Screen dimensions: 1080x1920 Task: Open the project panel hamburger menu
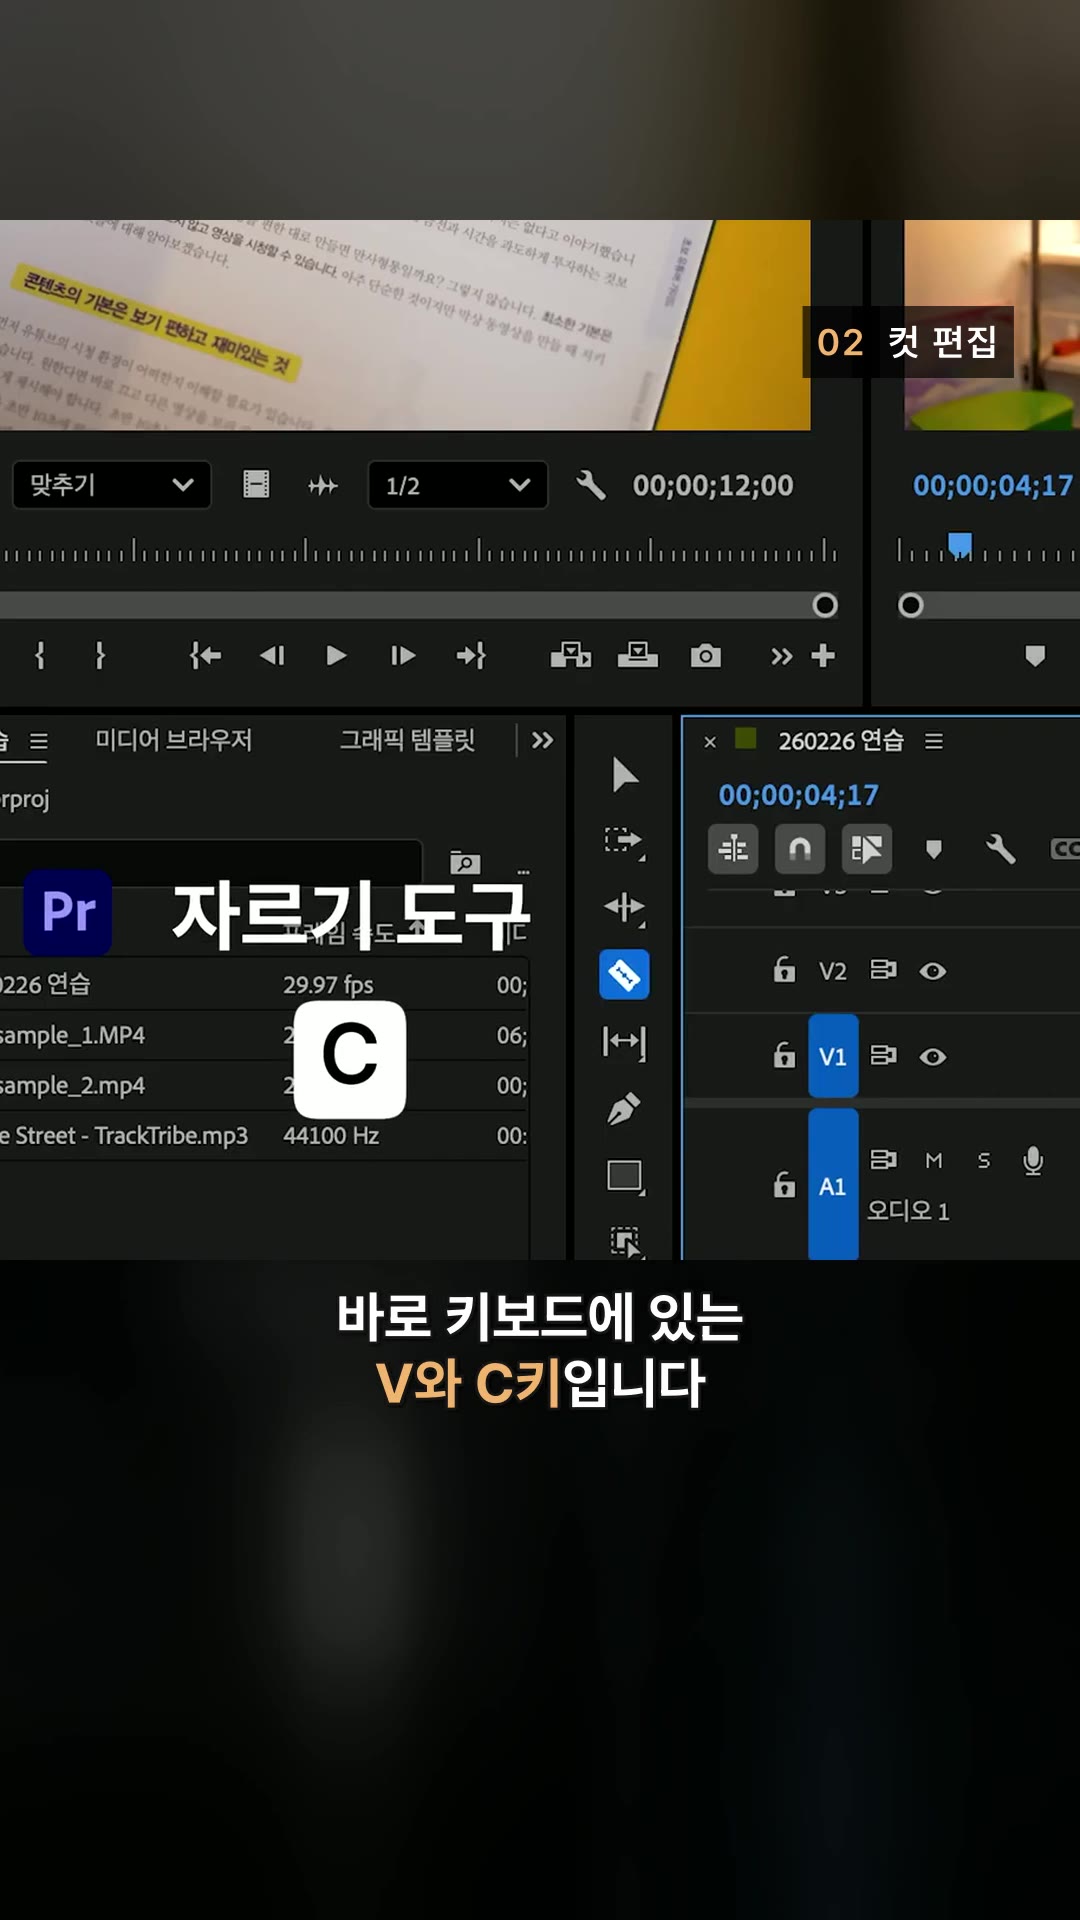click(x=38, y=741)
